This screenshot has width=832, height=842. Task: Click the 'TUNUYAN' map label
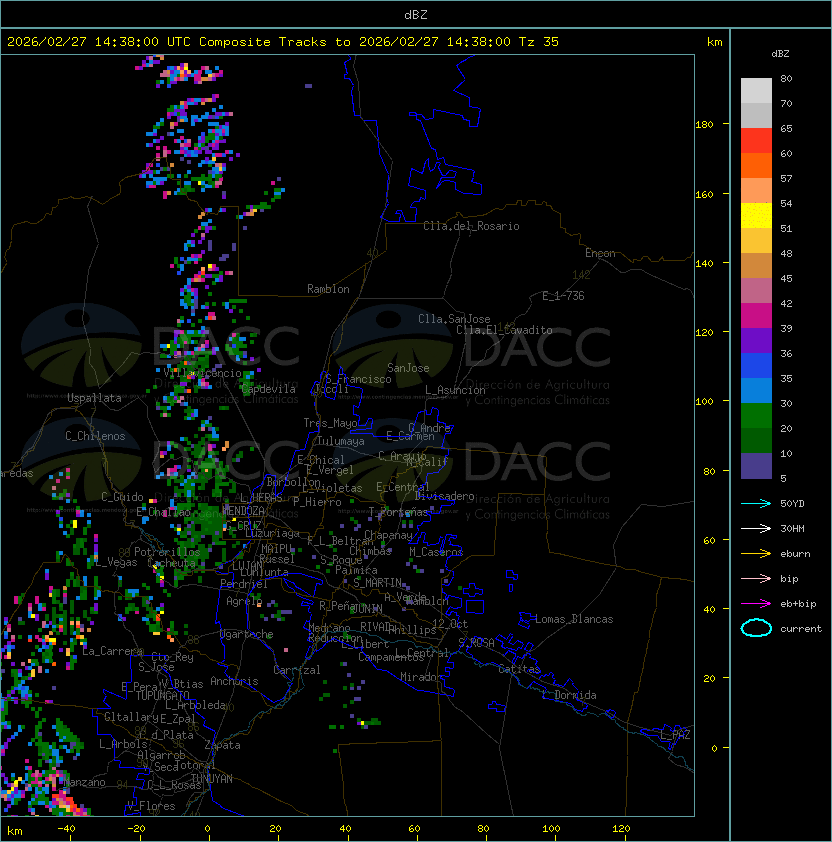[x=212, y=779]
